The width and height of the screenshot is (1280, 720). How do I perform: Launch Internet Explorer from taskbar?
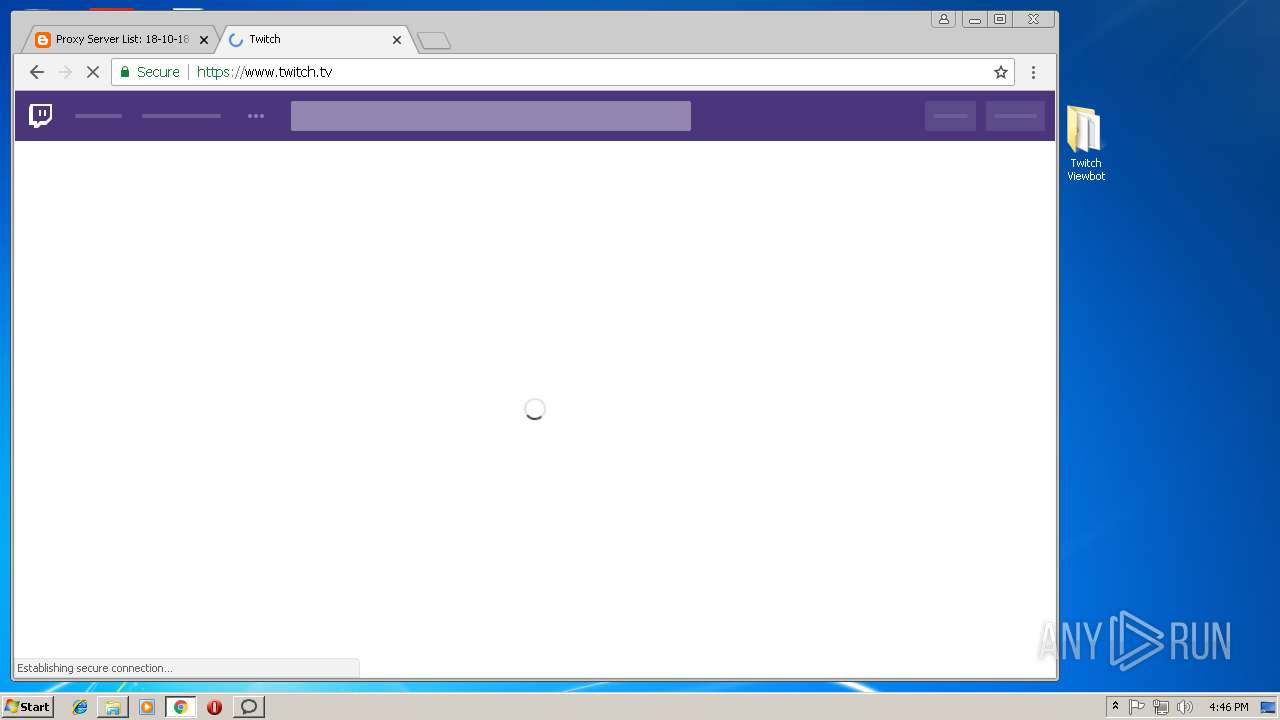80,707
